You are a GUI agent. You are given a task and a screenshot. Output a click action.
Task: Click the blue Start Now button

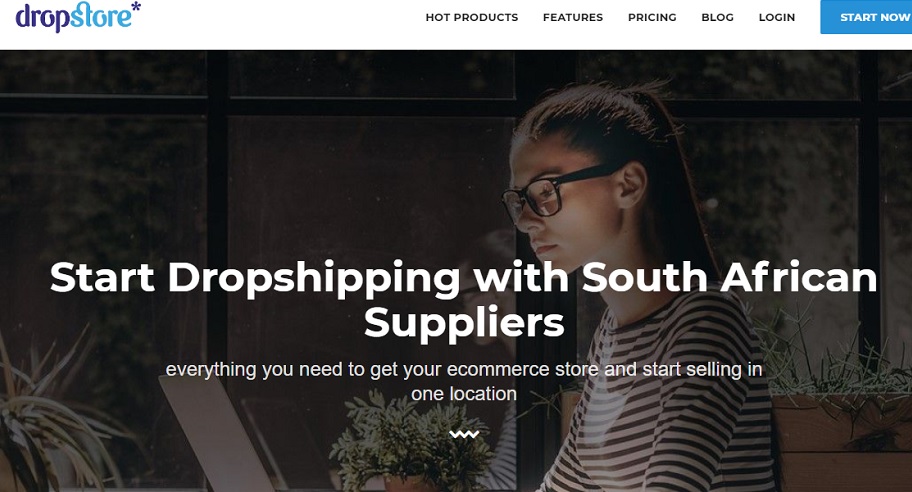[866, 17]
